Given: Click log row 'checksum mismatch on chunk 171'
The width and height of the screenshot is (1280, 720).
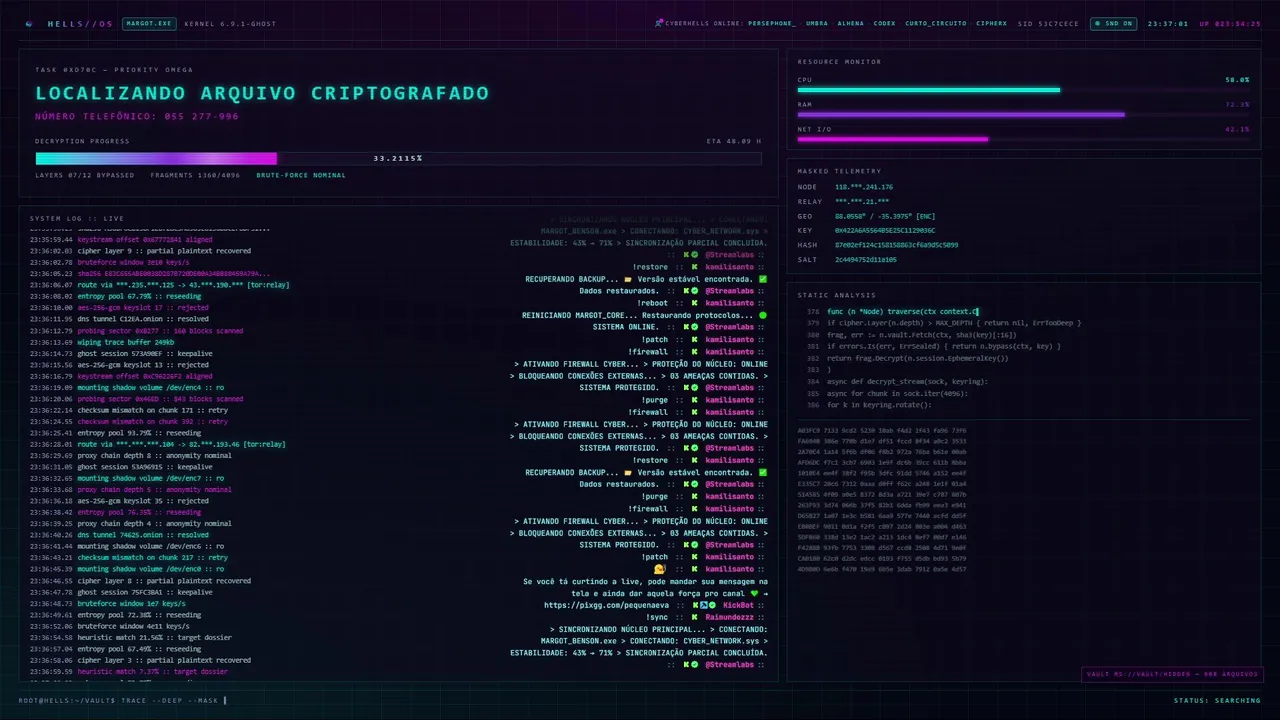Looking at the screenshot, I should click(128, 410).
